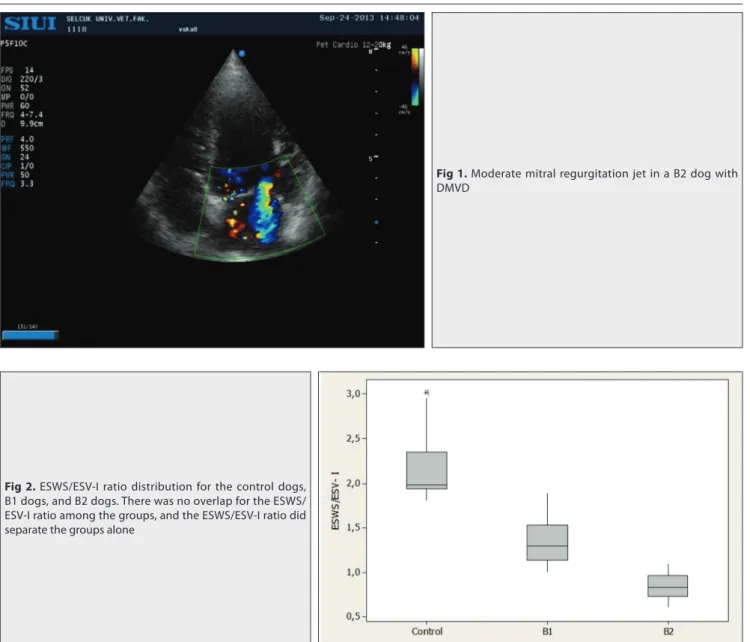Select the Fig 1. caption label
750x642 pixels.
pos(452,174)
